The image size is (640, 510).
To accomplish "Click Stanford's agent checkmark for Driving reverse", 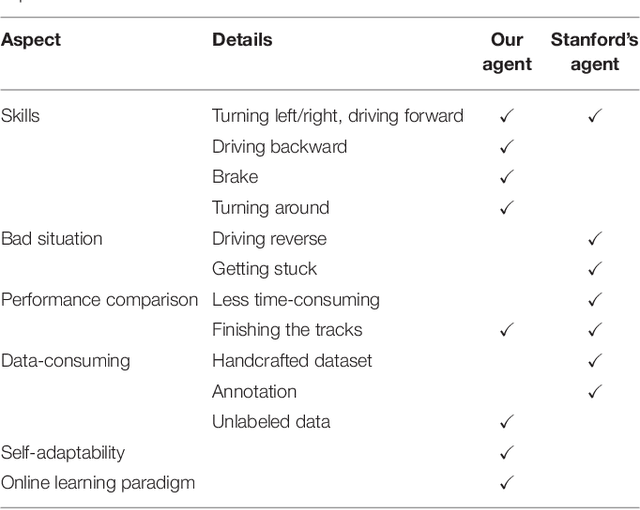I will pos(596,239).
